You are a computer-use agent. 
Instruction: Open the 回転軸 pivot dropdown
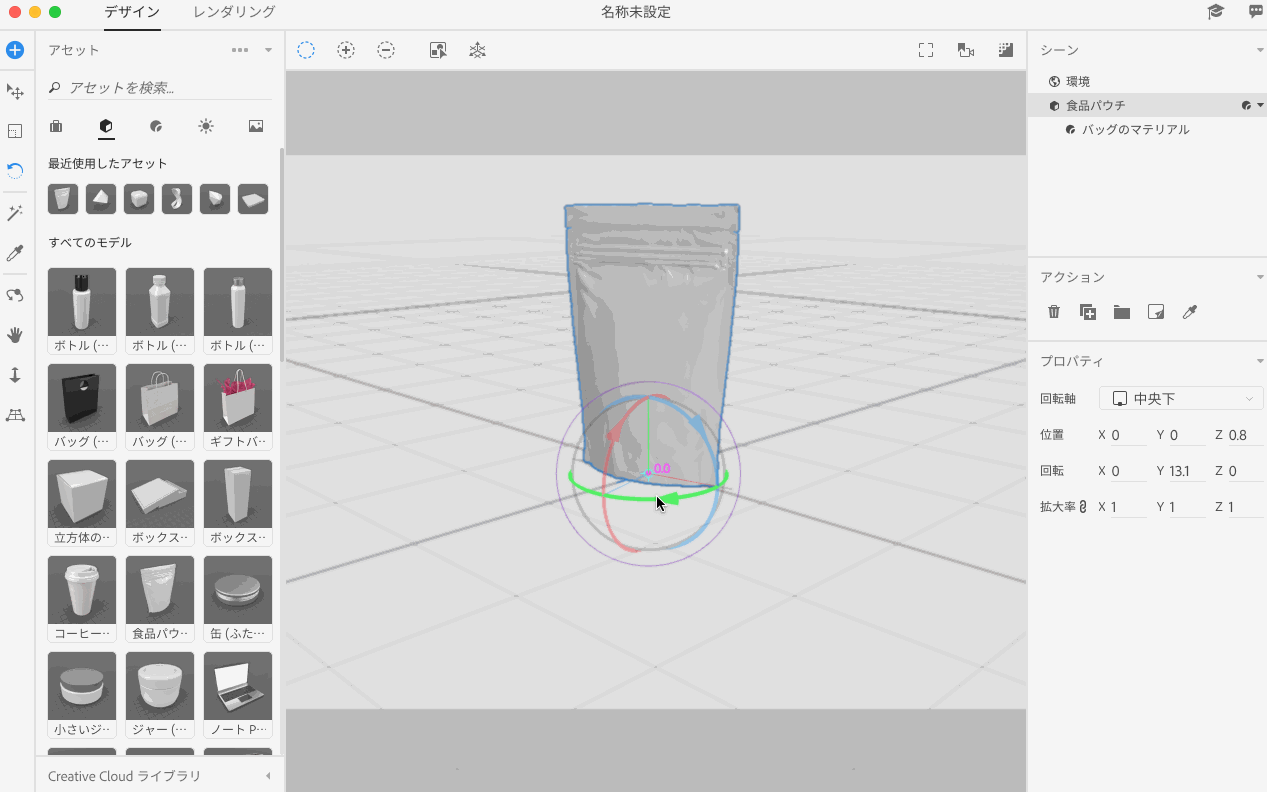point(1181,399)
